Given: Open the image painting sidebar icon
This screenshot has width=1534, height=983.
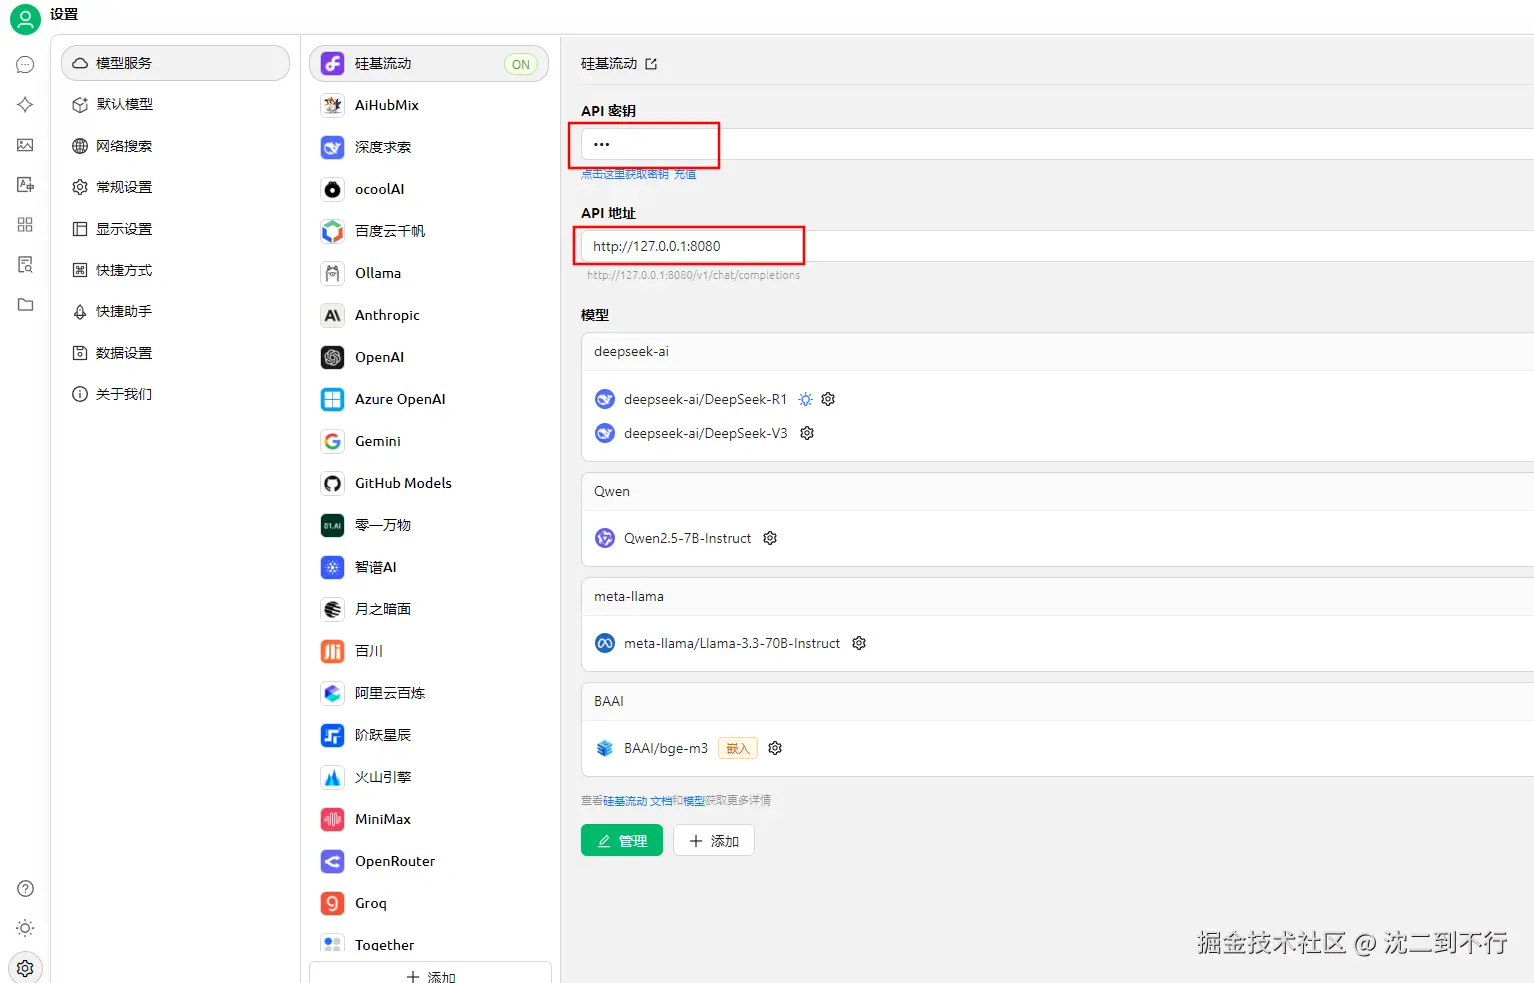Looking at the screenshot, I should 25,145.
